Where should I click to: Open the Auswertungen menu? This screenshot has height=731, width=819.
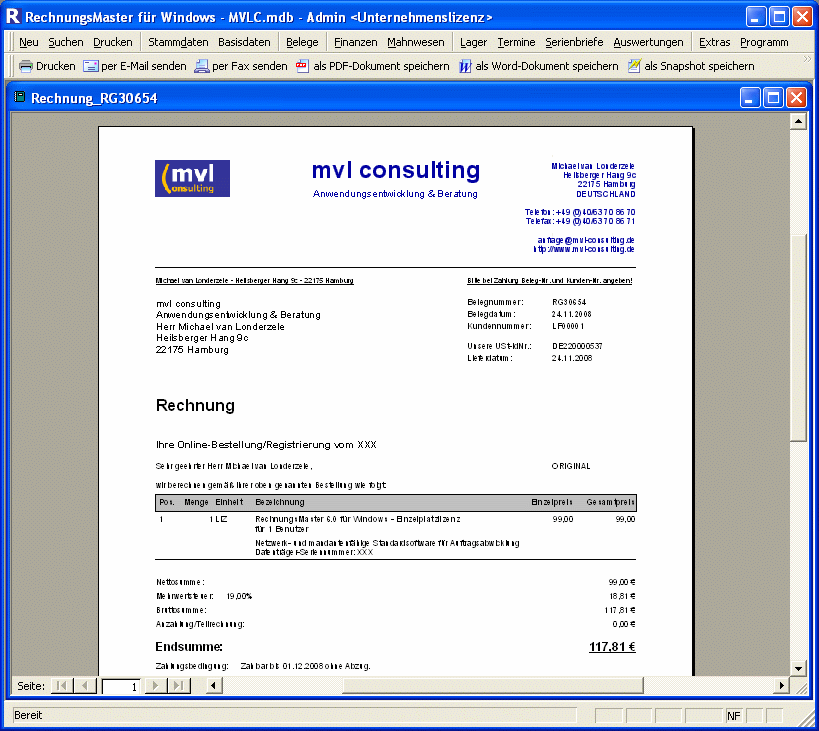(648, 42)
